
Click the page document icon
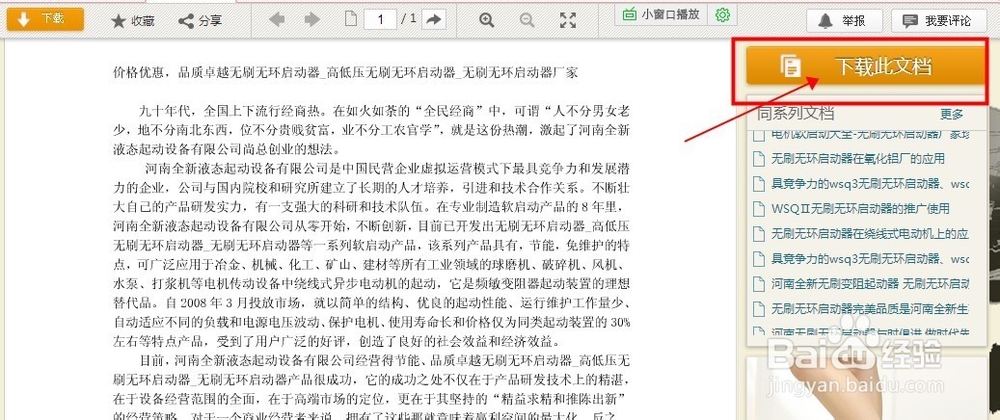(351, 19)
